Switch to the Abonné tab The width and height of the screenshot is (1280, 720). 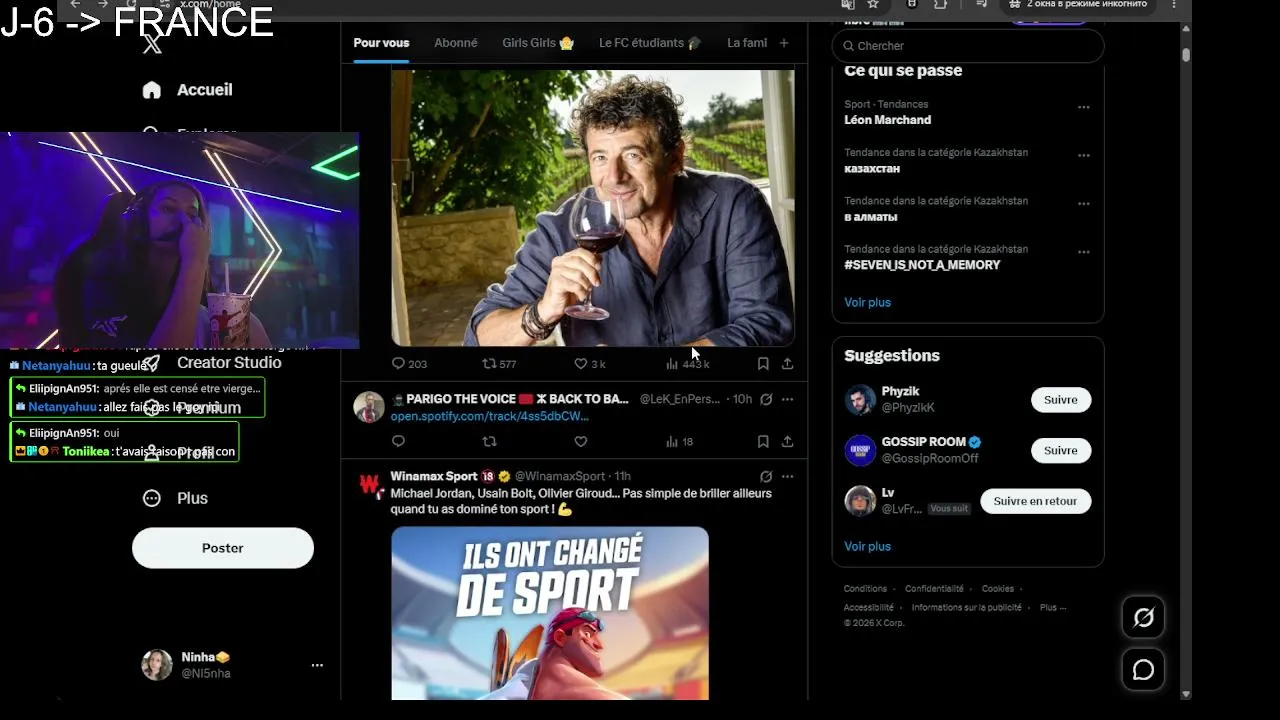(456, 43)
